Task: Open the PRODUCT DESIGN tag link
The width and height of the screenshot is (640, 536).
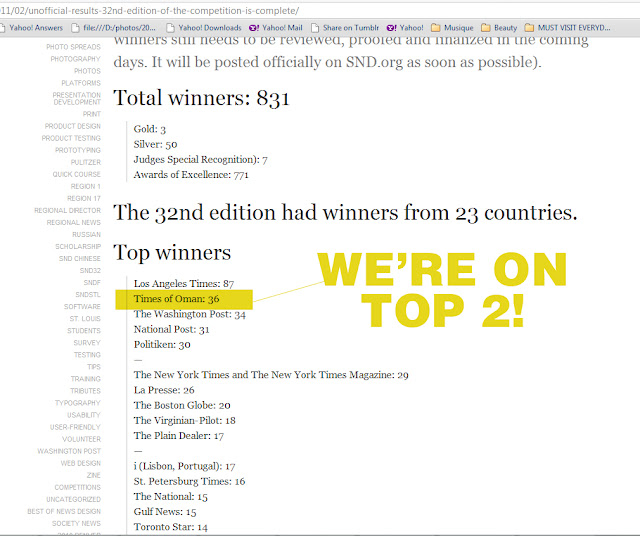Action: point(73,126)
